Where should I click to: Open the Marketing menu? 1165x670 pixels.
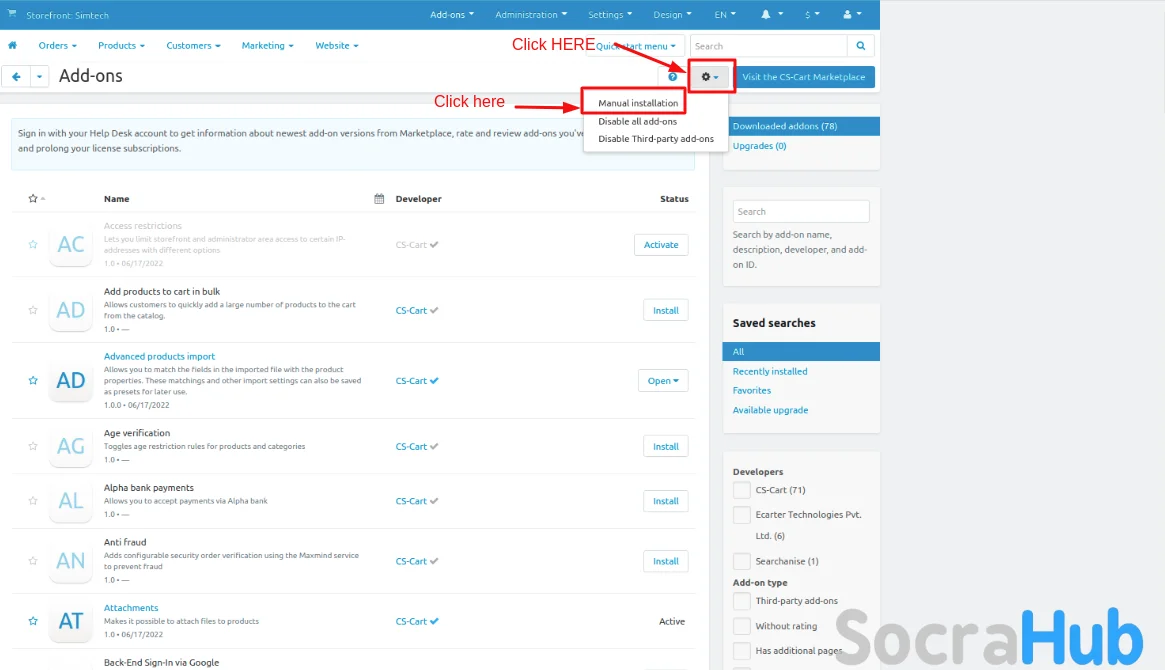point(267,45)
